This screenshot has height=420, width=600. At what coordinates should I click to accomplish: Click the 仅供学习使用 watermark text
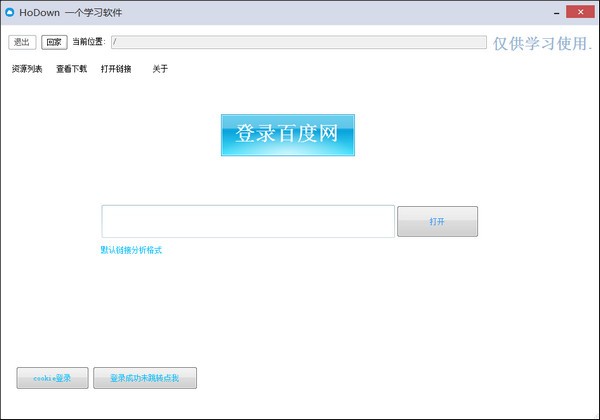(x=543, y=43)
